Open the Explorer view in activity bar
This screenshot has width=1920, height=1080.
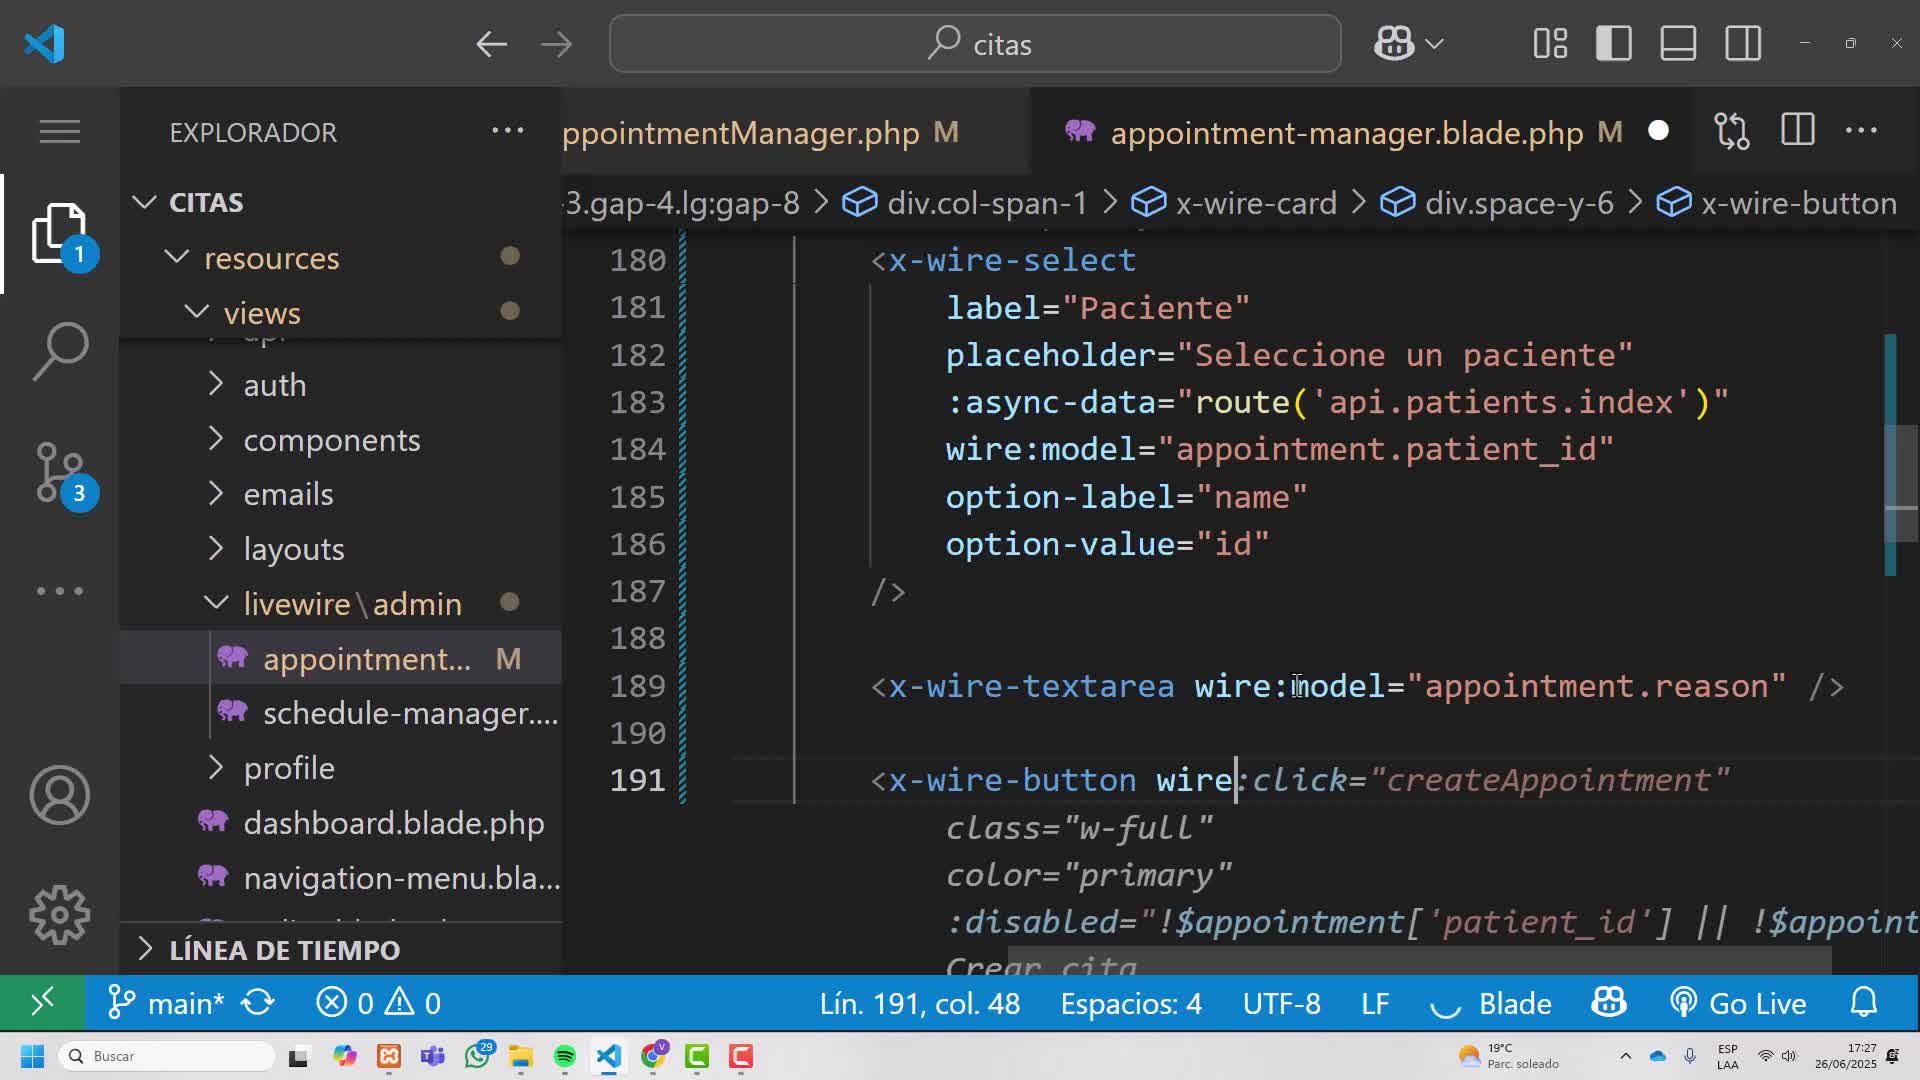60,234
